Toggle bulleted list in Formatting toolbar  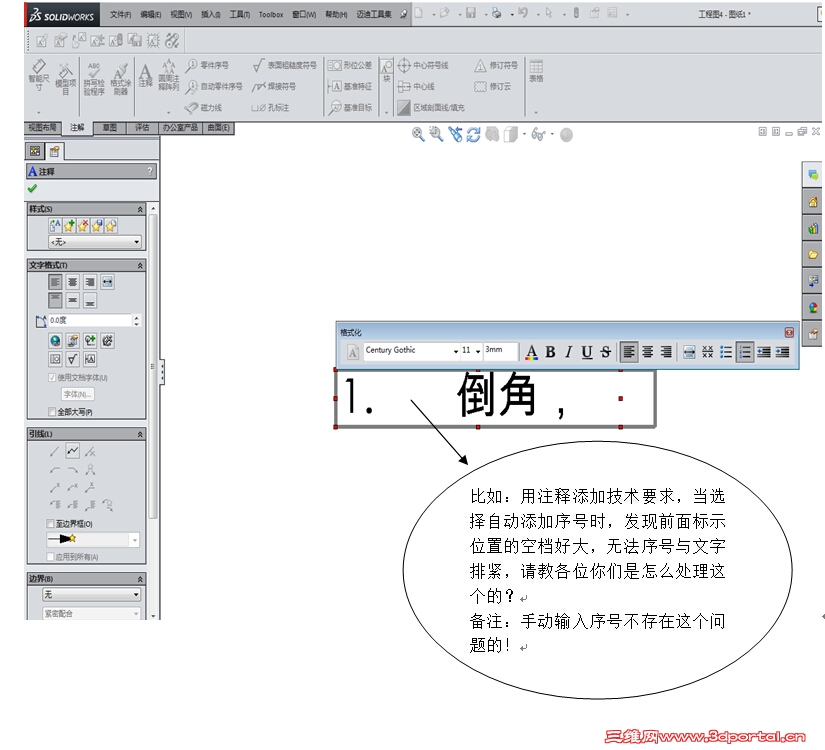coord(726,352)
